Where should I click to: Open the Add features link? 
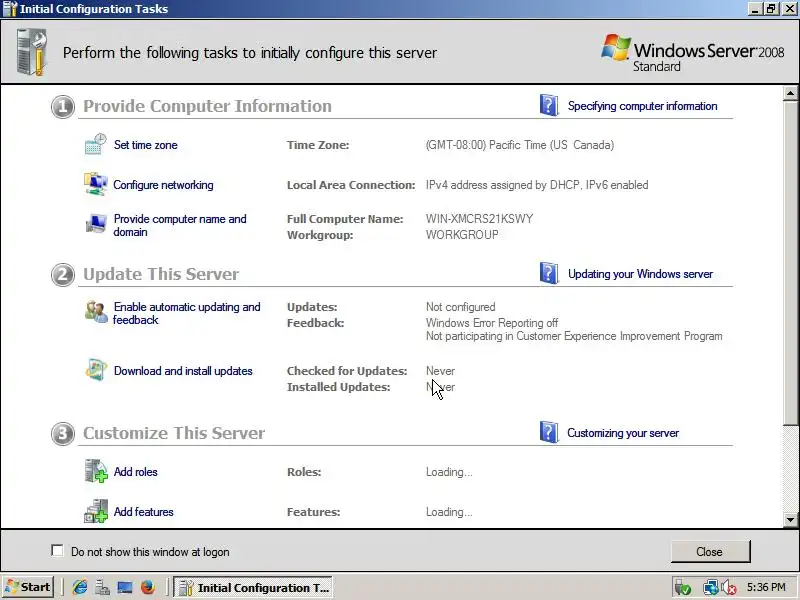point(143,512)
